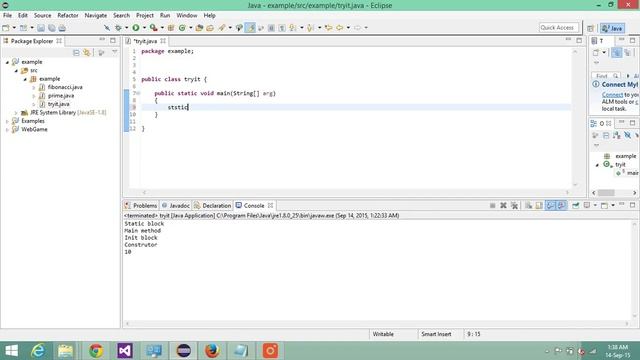Click the Print toolbar icon
The height and width of the screenshot is (360, 640).
coord(62,28)
